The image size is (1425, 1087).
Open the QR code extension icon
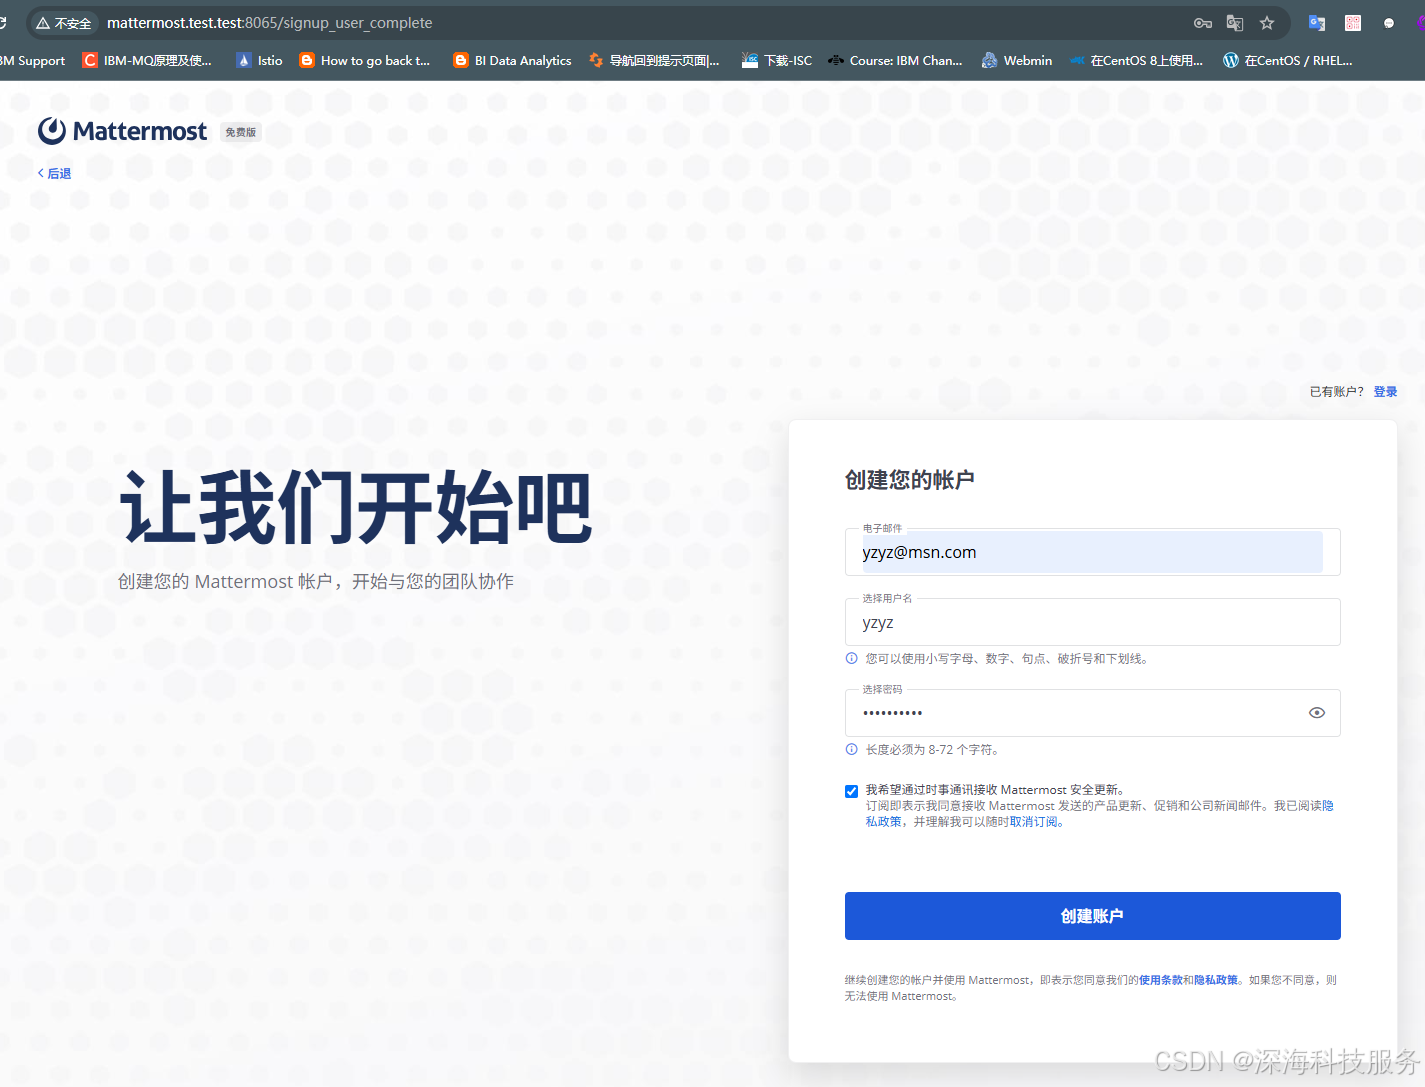[1353, 23]
